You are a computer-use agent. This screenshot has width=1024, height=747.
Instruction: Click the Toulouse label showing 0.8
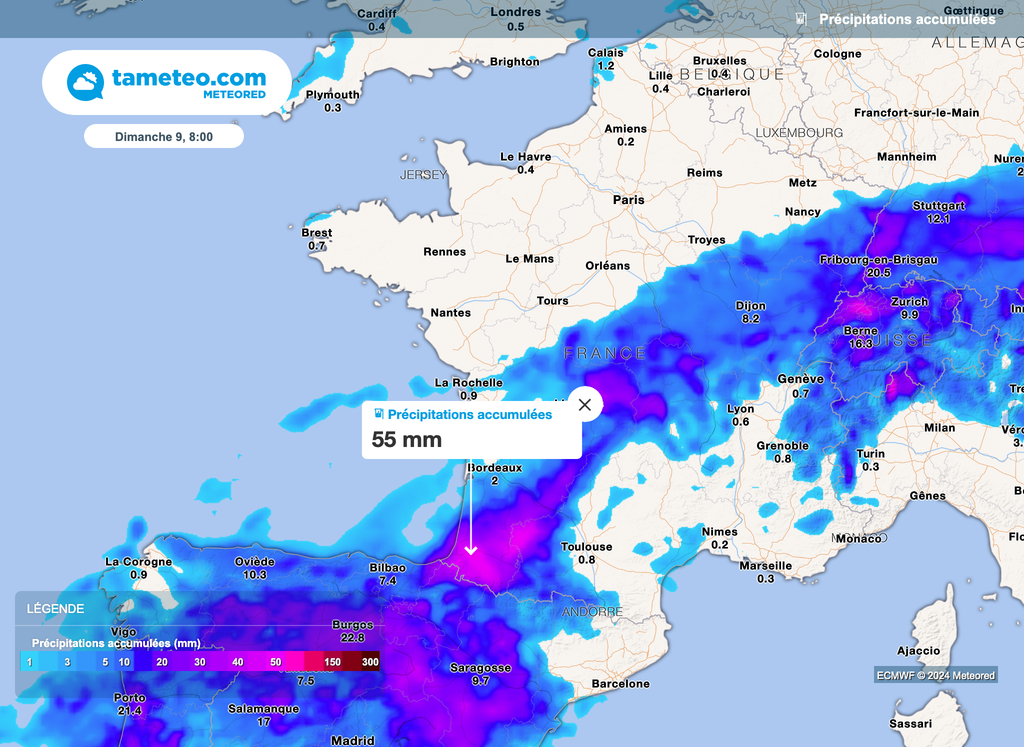(585, 552)
